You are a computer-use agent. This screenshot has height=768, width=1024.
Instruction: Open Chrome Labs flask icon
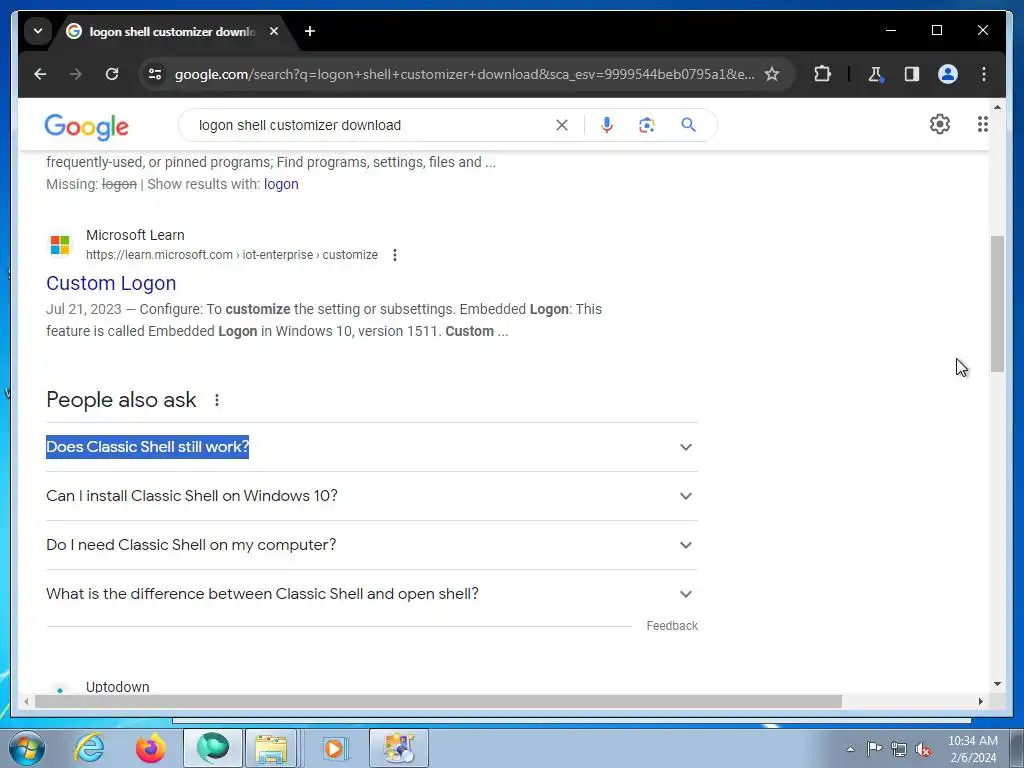[x=876, y=74]
